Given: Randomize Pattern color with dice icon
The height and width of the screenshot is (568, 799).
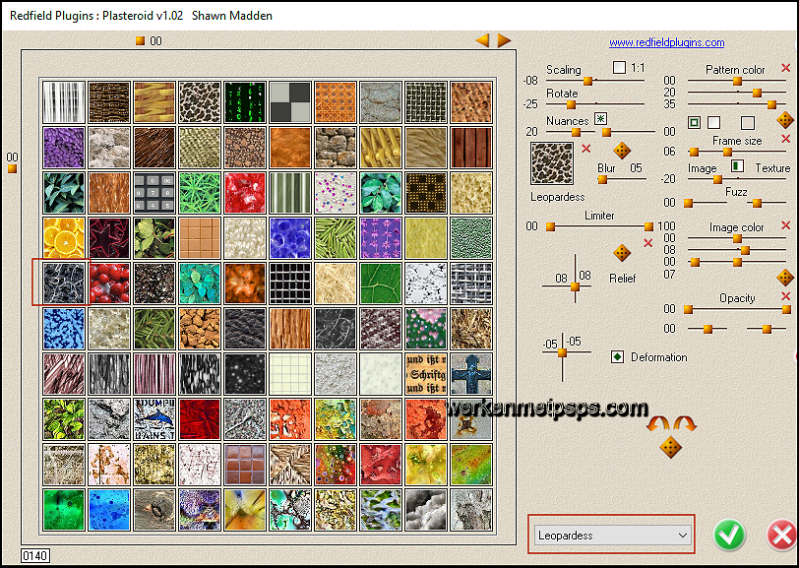Looking at the screenshot, I should tap(785, 120).
